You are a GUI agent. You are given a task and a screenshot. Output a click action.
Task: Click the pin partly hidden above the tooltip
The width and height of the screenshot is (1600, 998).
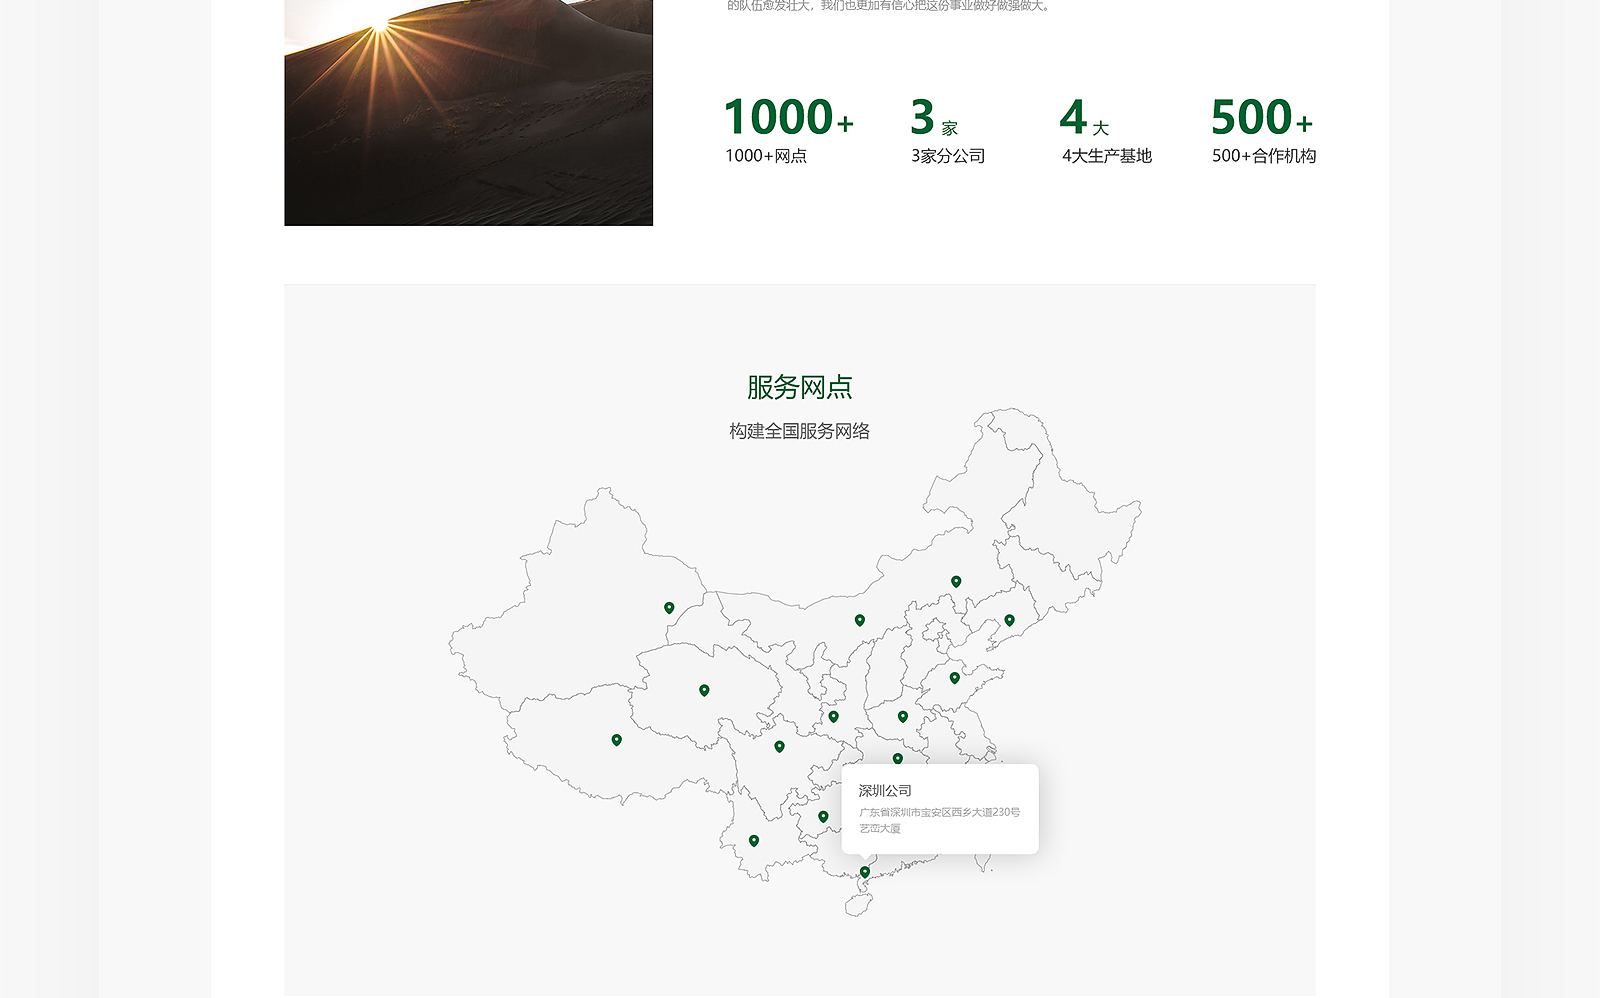(x=897, y=758)
